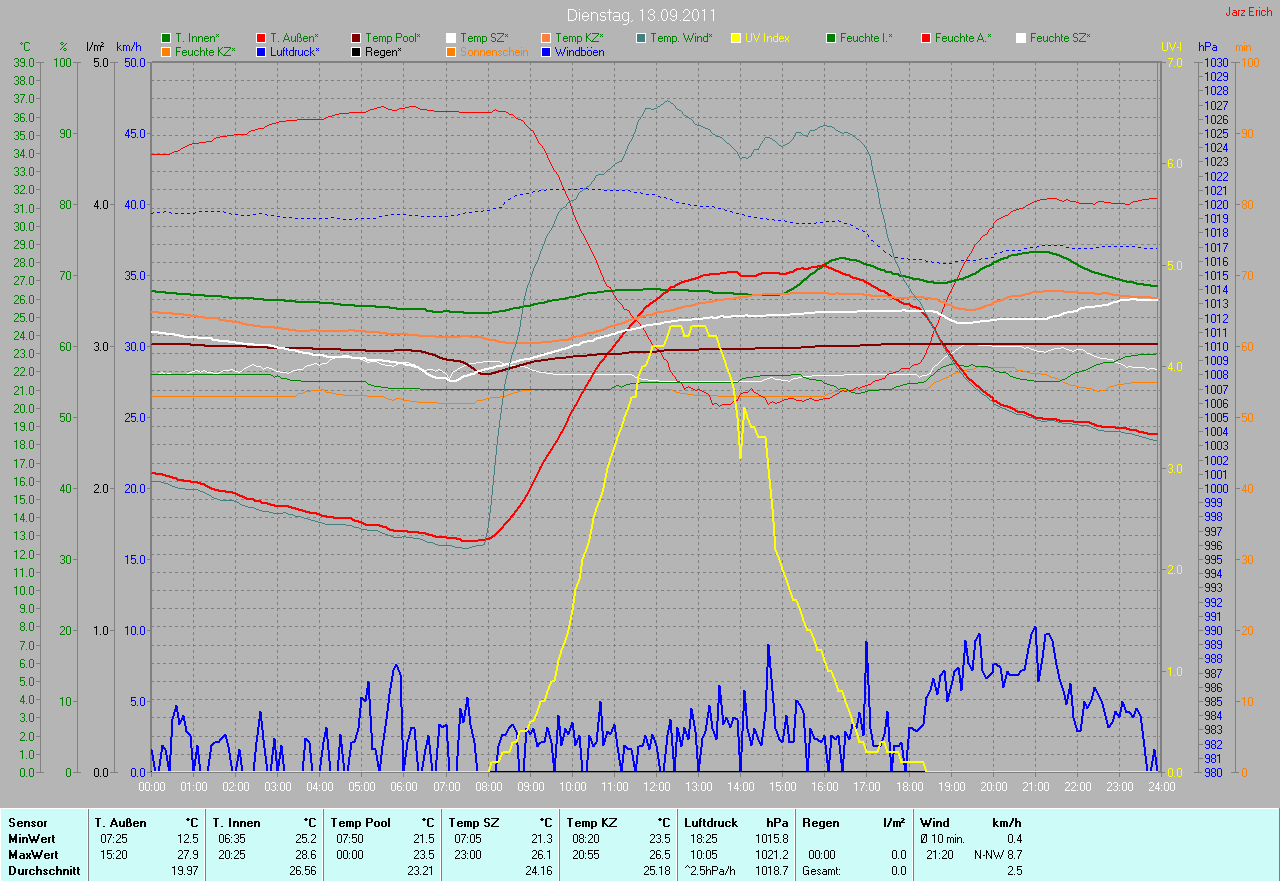The width and height of the screenshot is (1280, 881).
Task: Click the 'Durchschnitt' row label
Action: pyautogui.click(x=44, y=871)
